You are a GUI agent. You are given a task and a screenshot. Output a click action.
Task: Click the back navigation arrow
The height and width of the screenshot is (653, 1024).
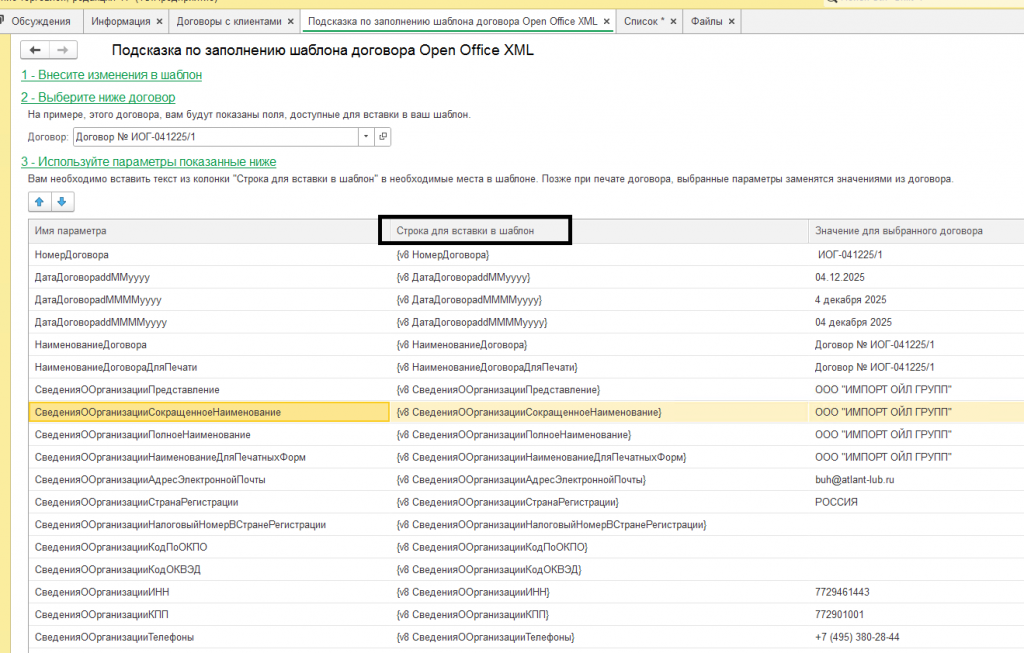point(36,50)
